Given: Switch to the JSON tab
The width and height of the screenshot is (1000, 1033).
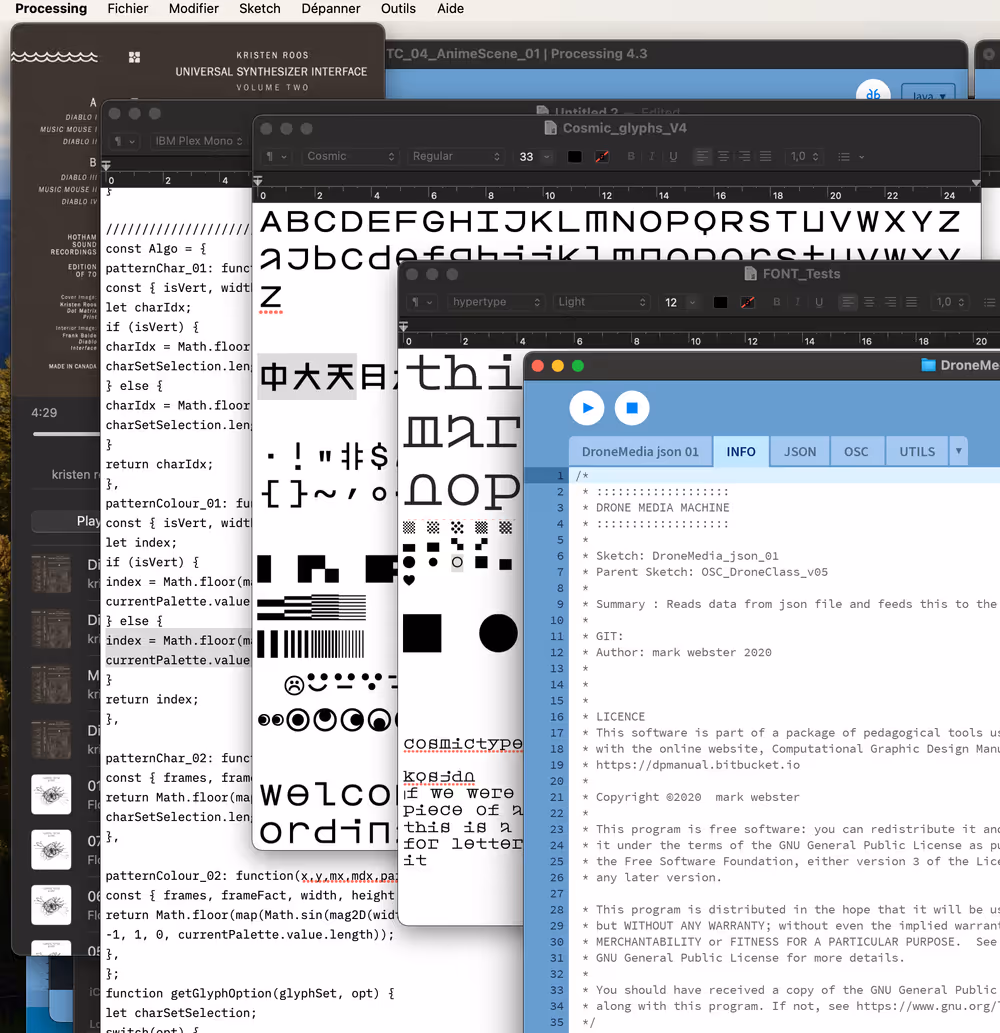Looking at the screenshot, I should point(799,451).
